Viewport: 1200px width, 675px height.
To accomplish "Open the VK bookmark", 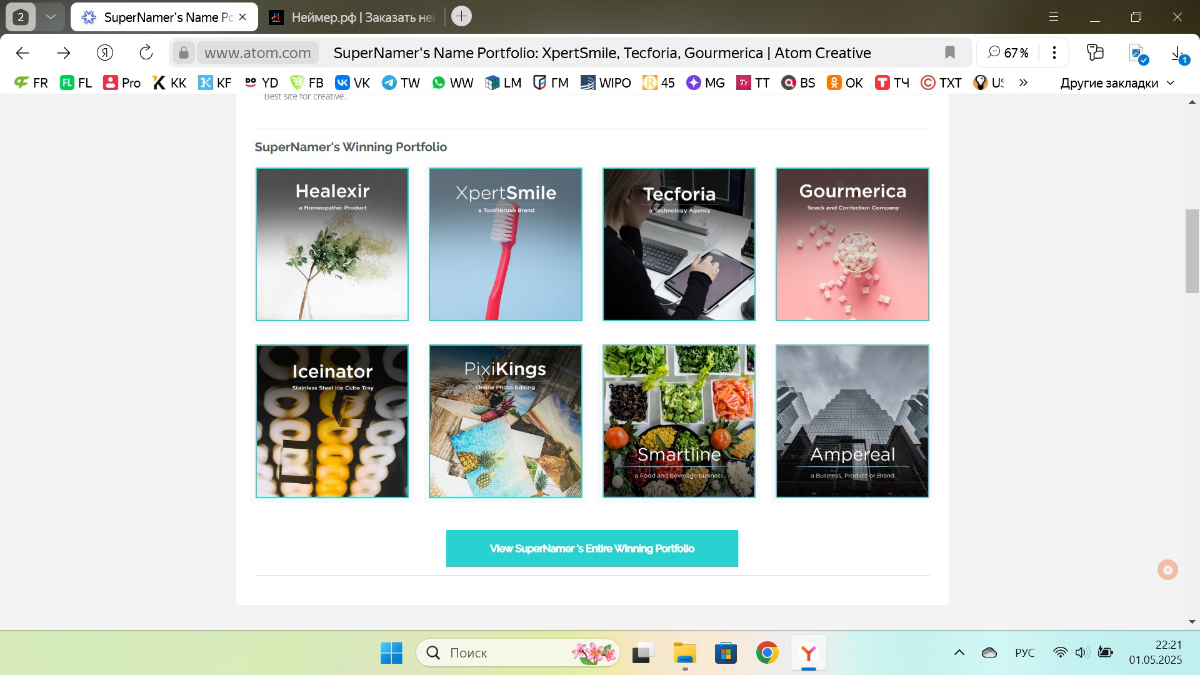I will point(352,83).
